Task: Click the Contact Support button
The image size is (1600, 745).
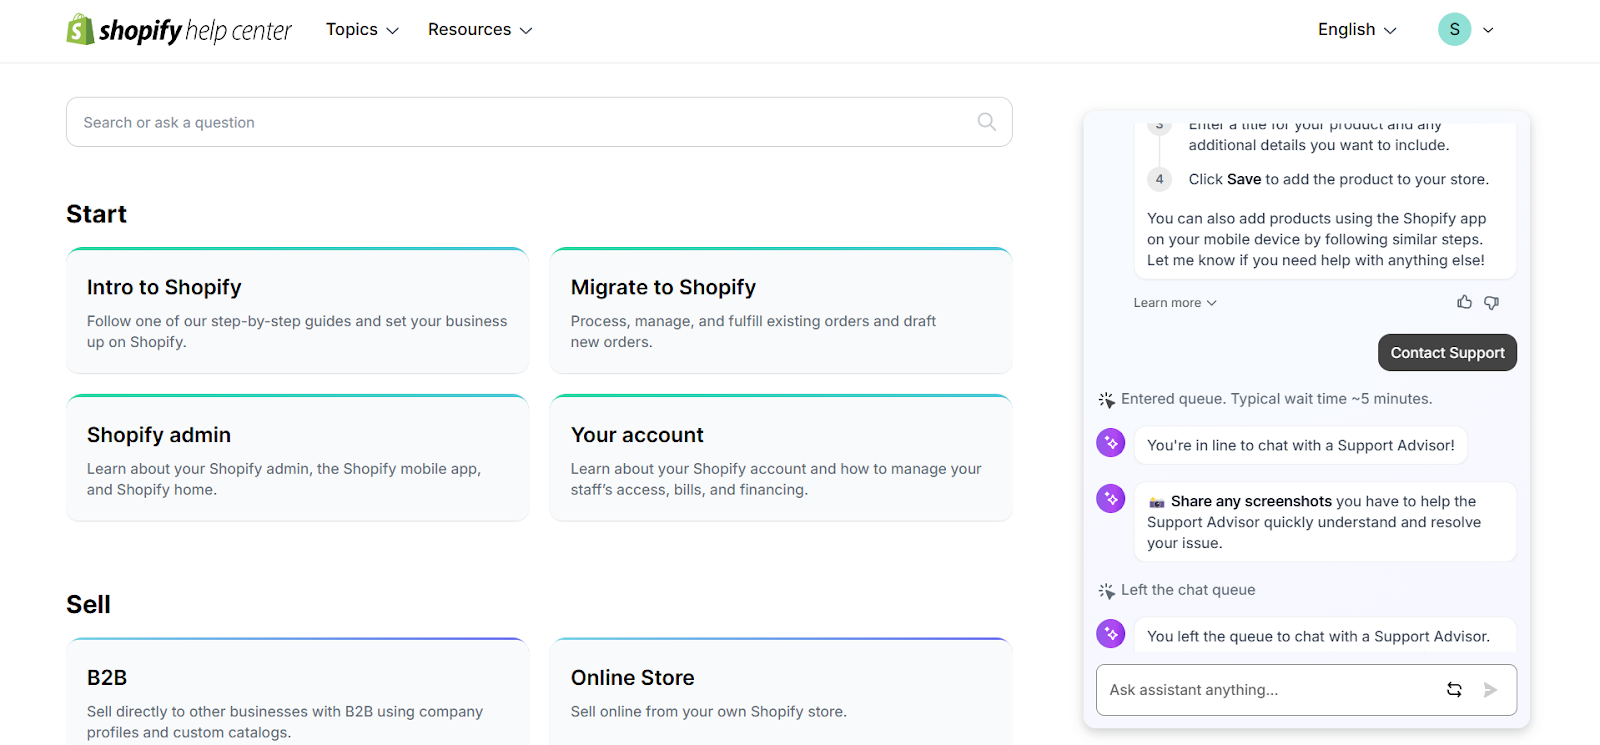Action: 1447,353
